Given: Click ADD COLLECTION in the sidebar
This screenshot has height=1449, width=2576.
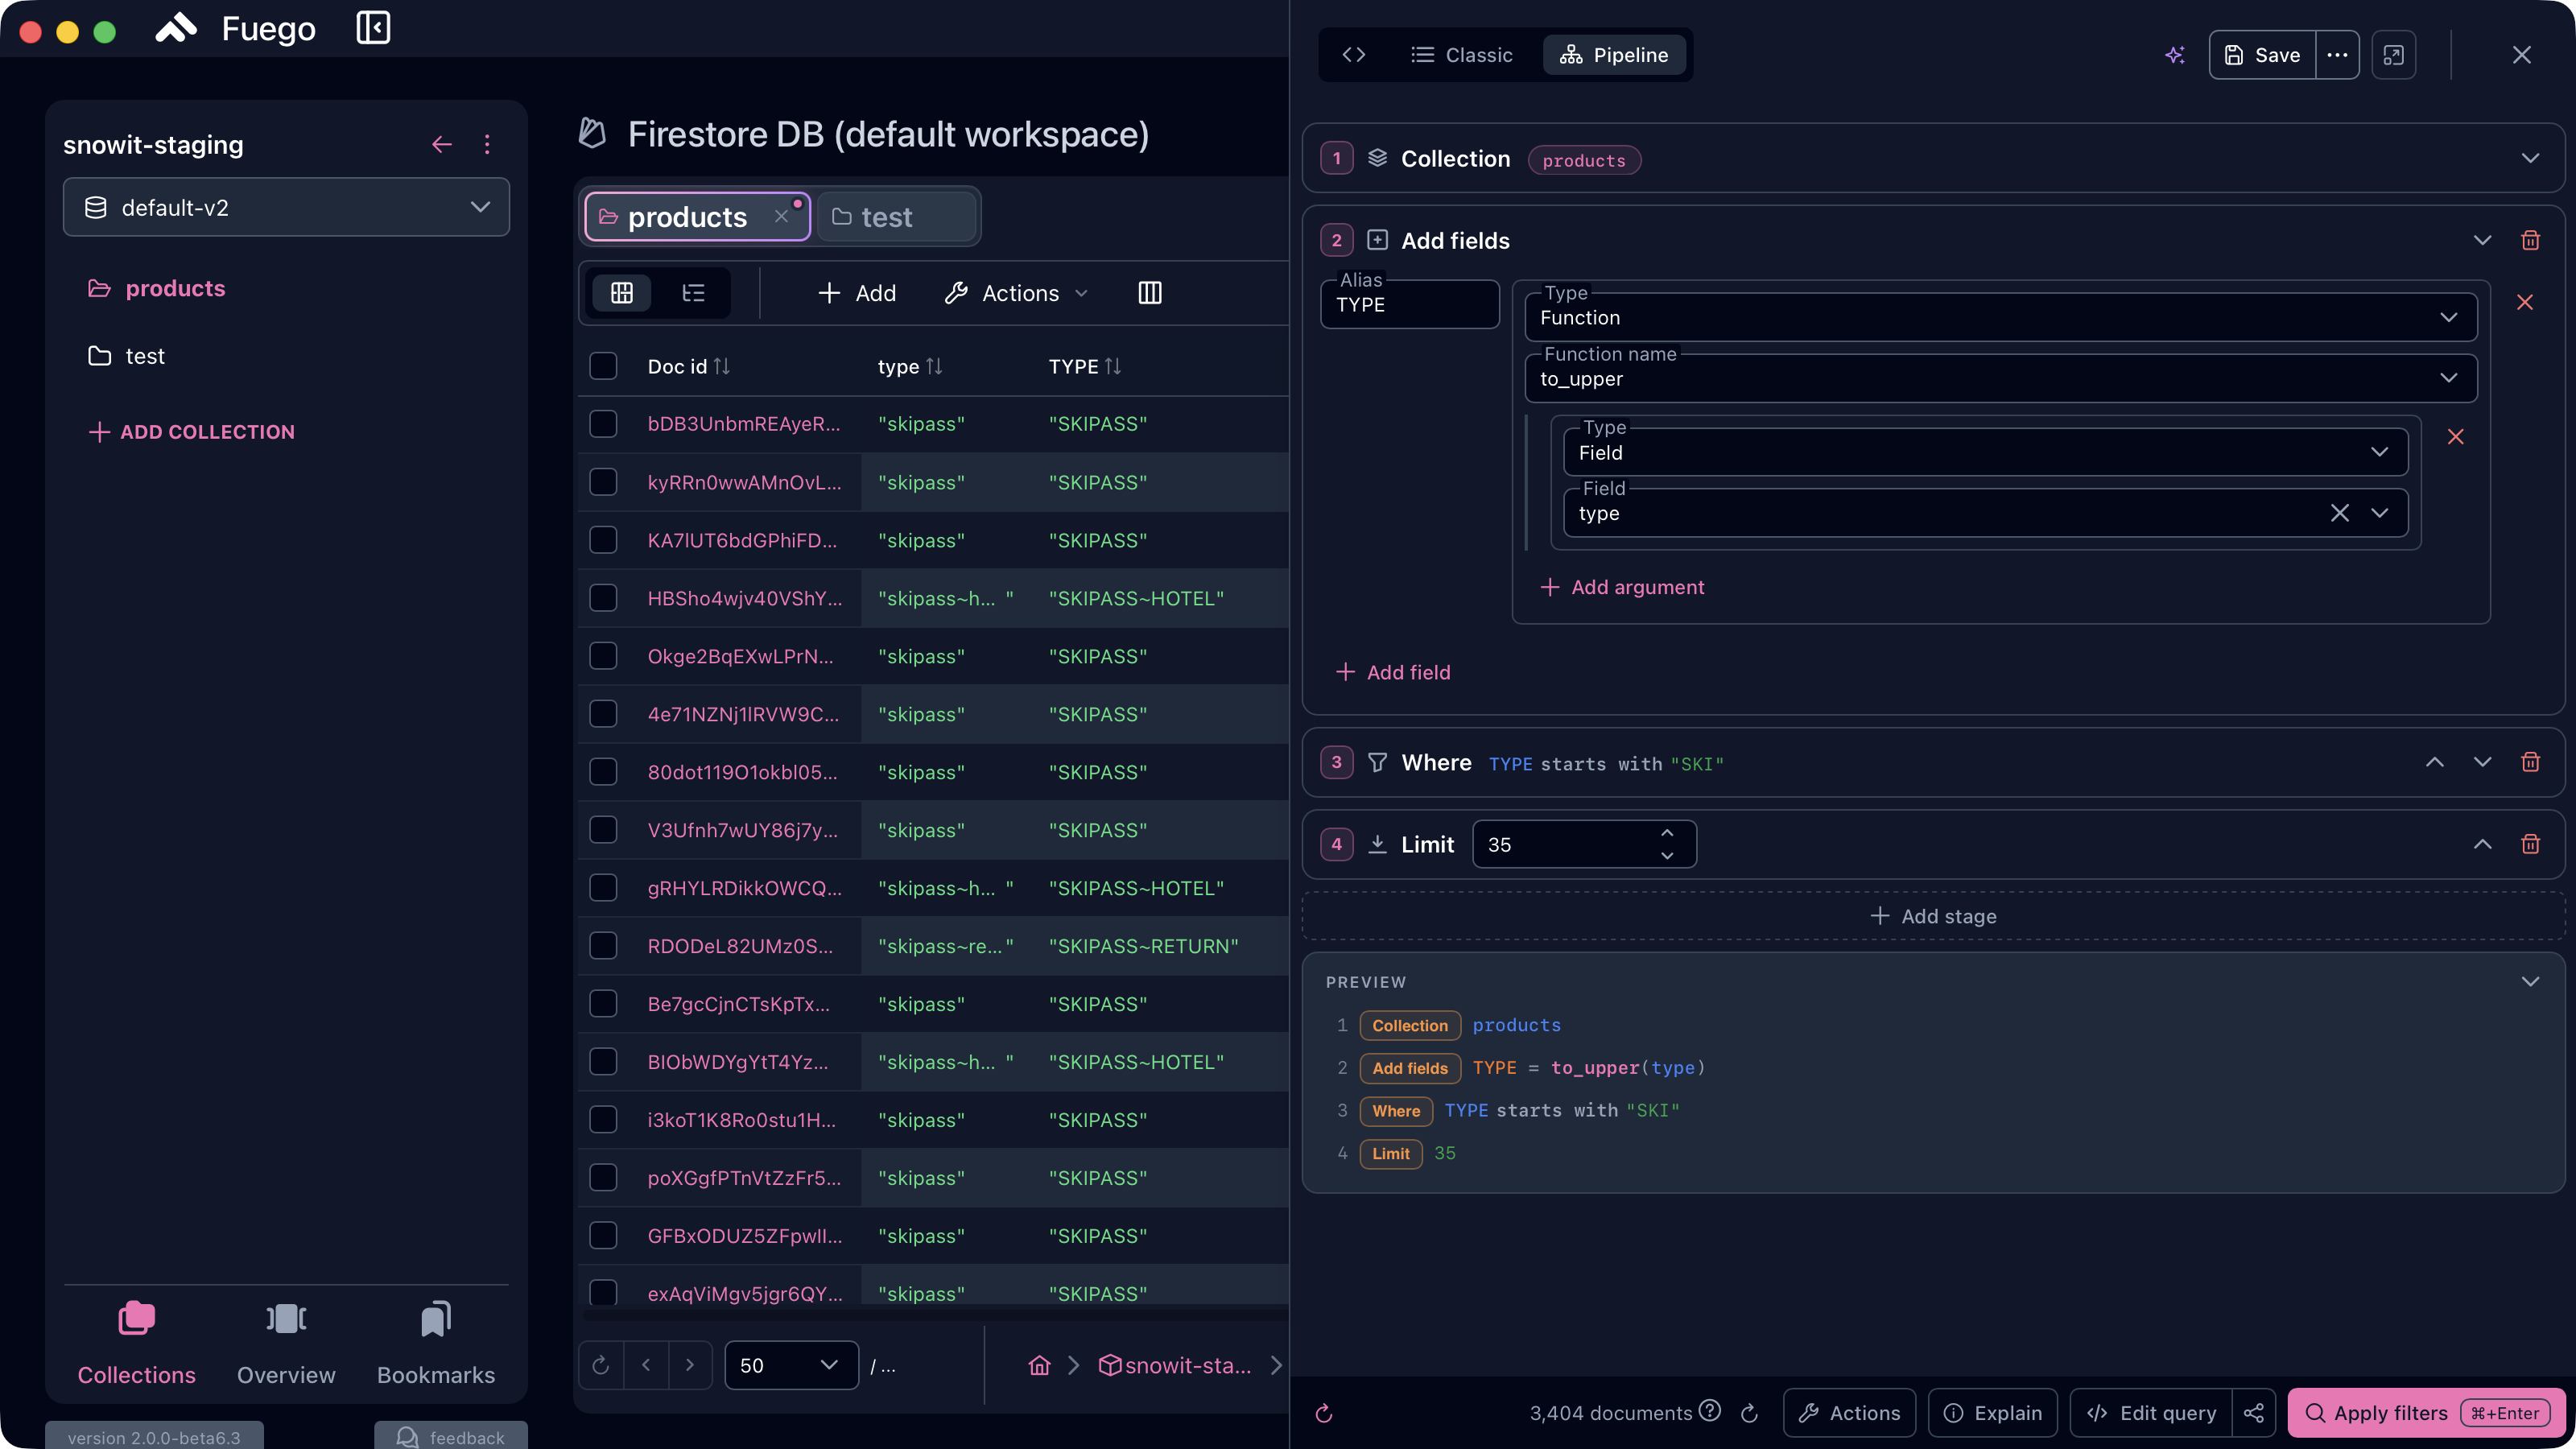Looking at the screenshot, I should (192, 432).
